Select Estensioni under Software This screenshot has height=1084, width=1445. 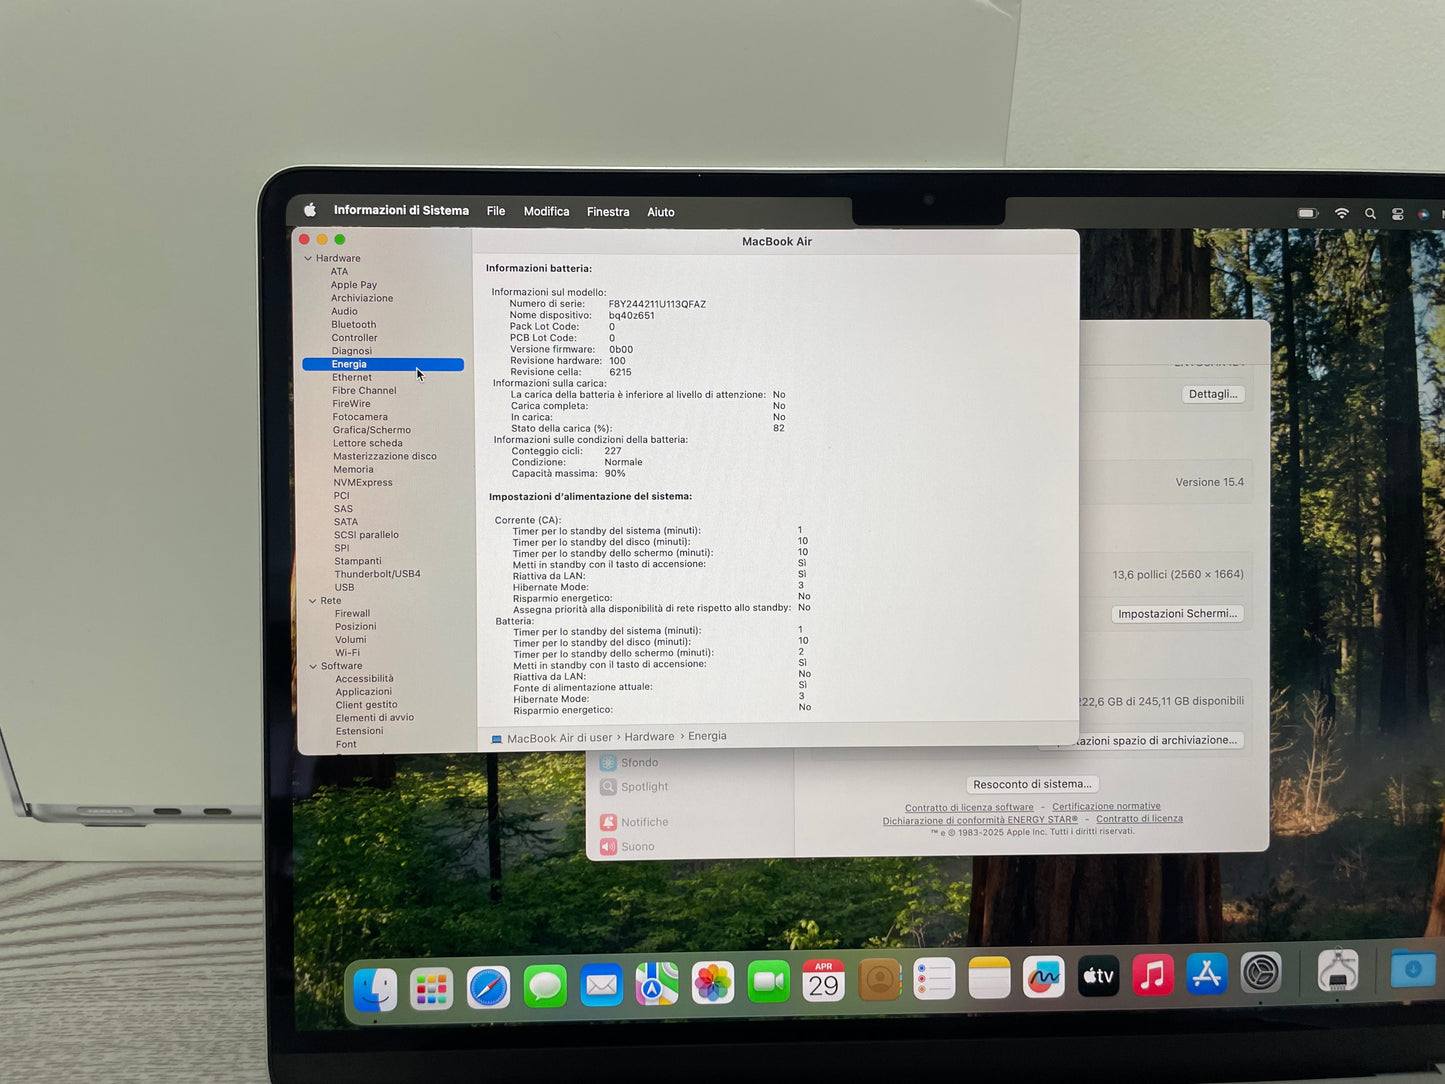[359, 731]
